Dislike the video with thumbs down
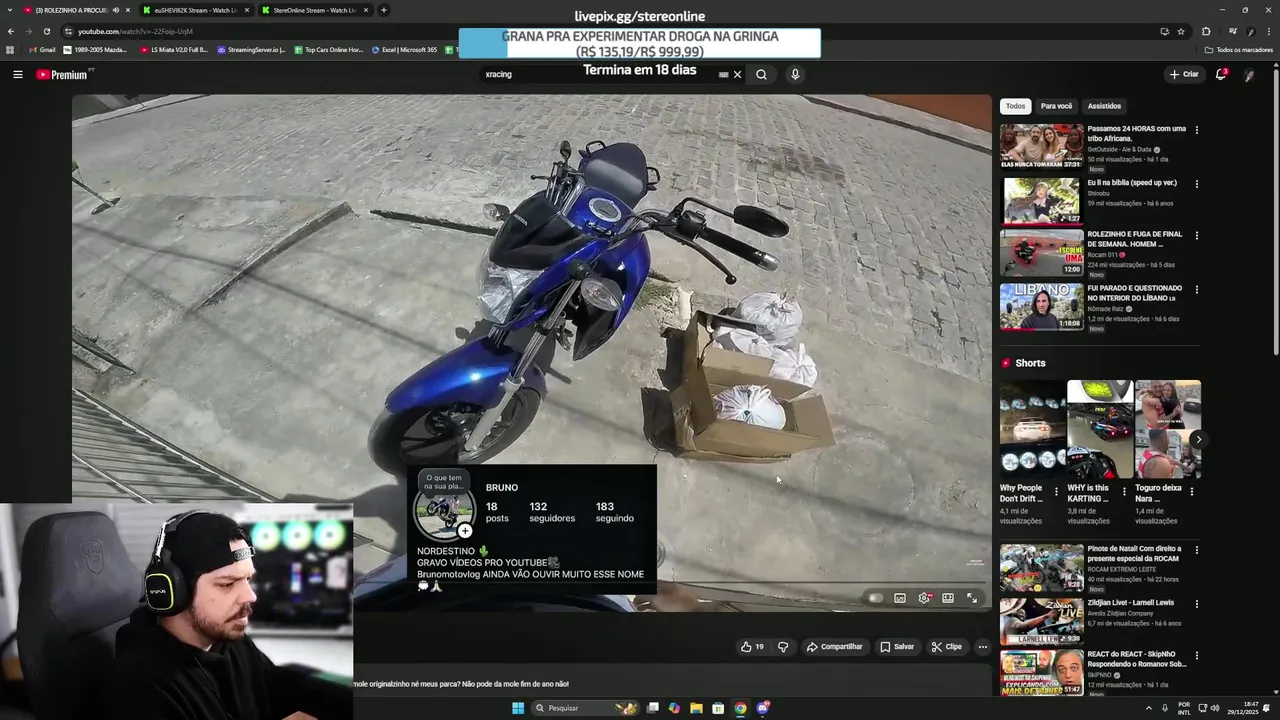The image size is (1280, 720). point(783,647)
